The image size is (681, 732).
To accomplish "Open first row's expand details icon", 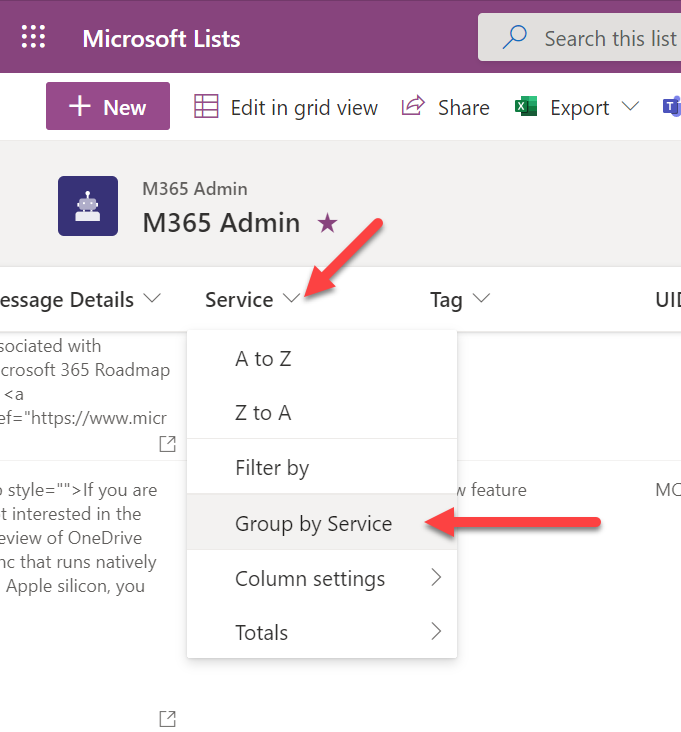I will 168,443.
